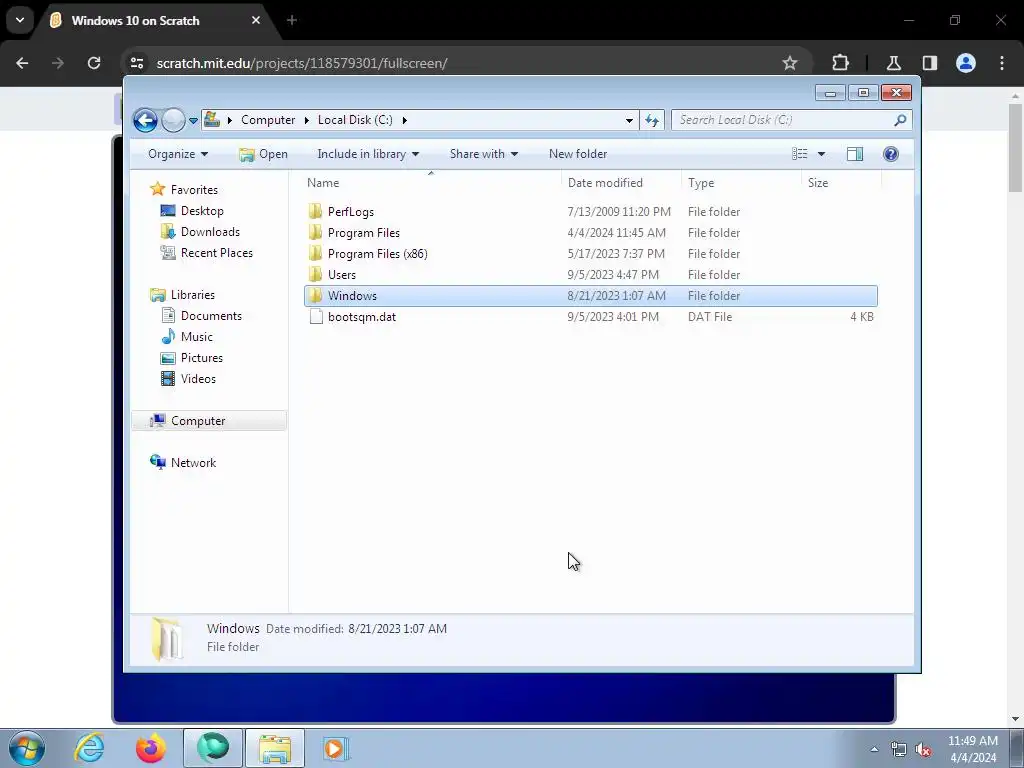Show hidden system tray icons
This screenshot has height=768, width=1024.
tap(874, 749)
